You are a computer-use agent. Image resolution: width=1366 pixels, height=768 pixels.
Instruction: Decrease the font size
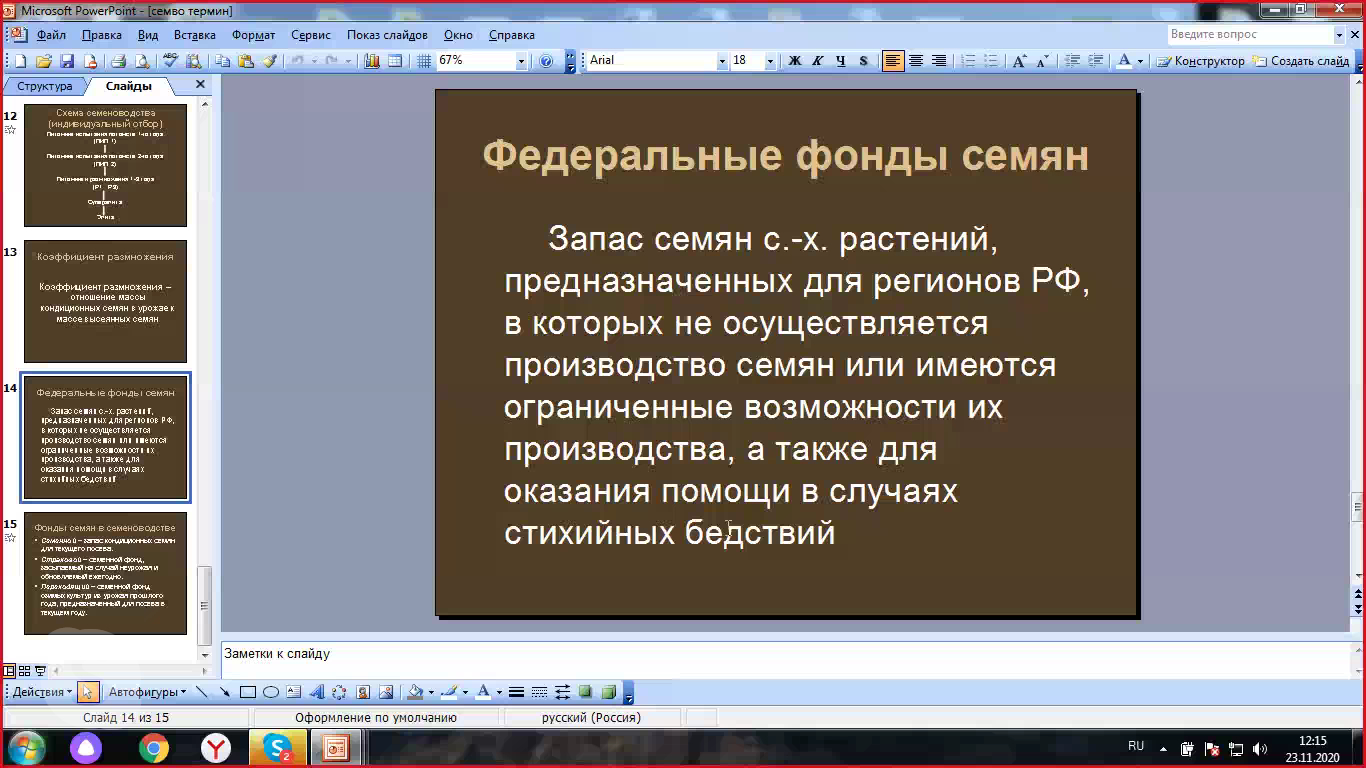1042,61
